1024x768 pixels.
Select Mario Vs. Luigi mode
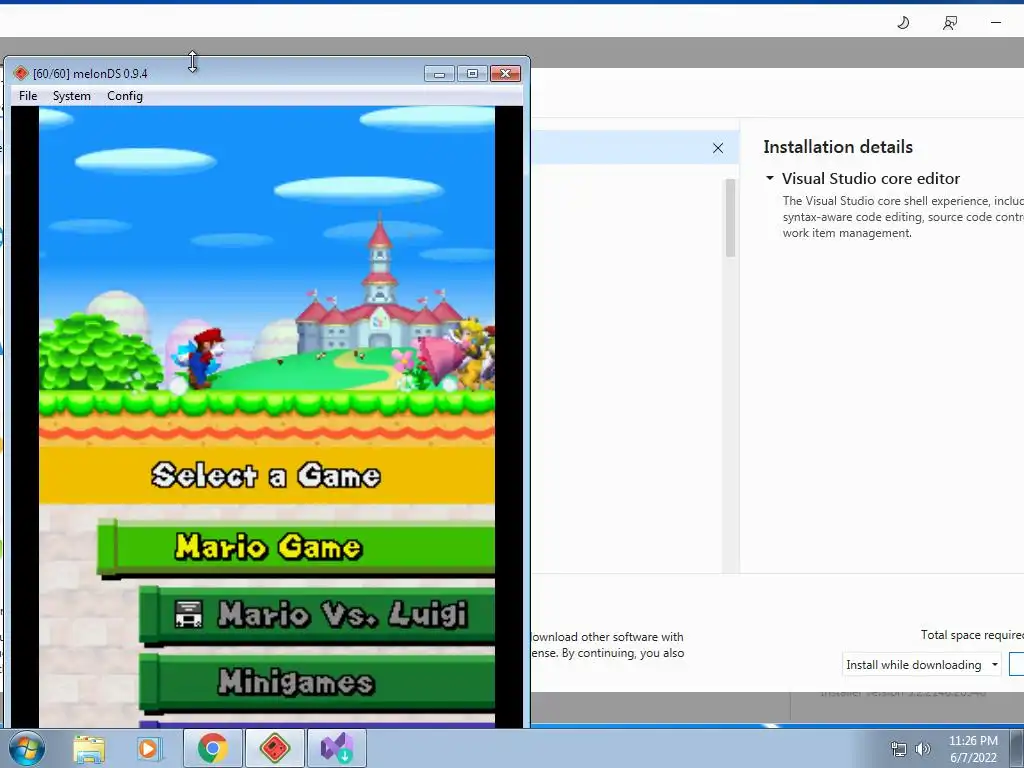[318, 614]
